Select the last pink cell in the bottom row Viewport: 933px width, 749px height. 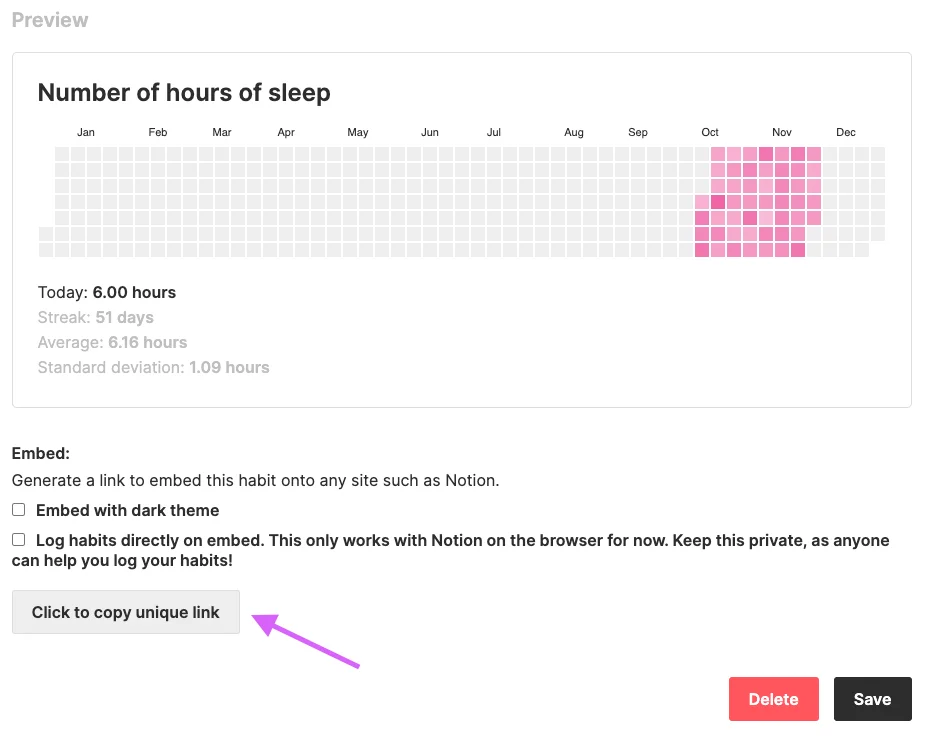coord(798,250)
